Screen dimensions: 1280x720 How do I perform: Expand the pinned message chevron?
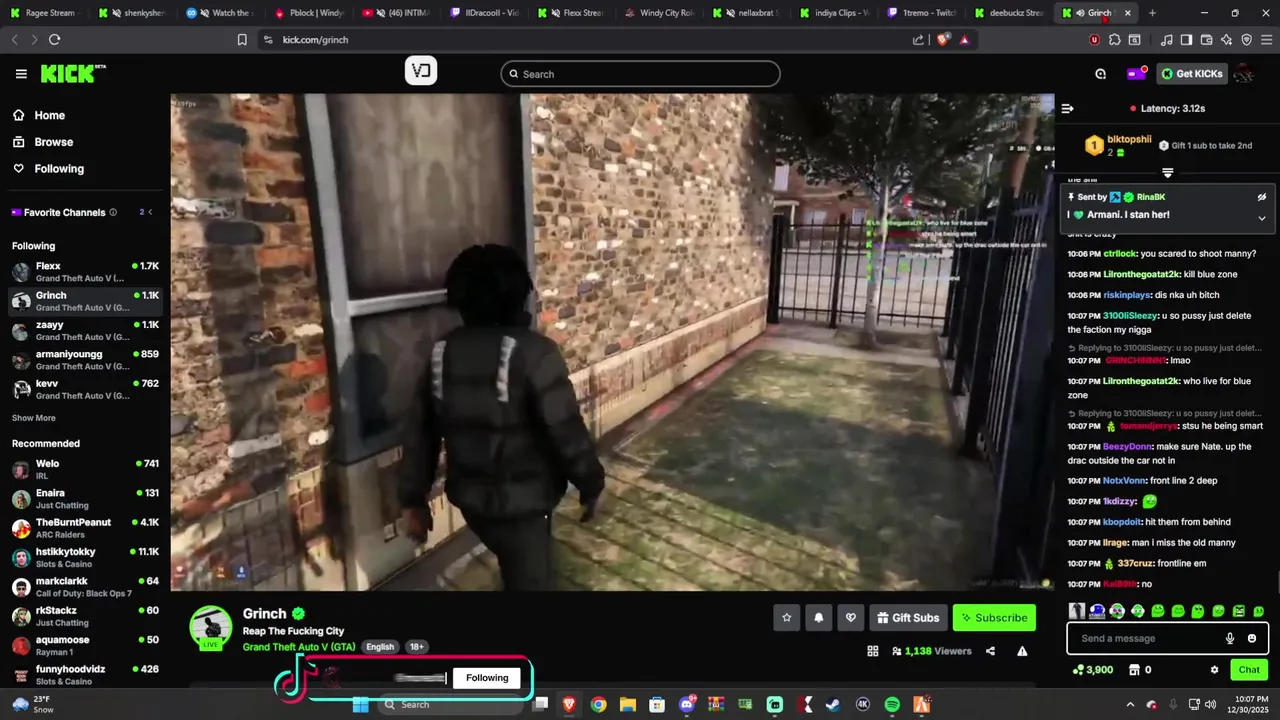(1262, 218)
